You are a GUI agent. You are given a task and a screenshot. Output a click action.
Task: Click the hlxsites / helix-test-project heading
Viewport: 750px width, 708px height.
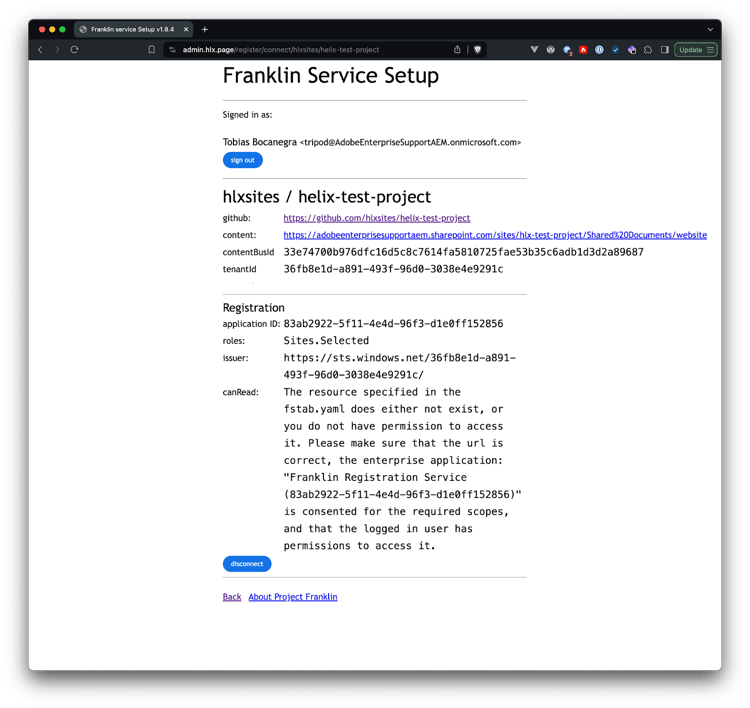tap(327, 197)
